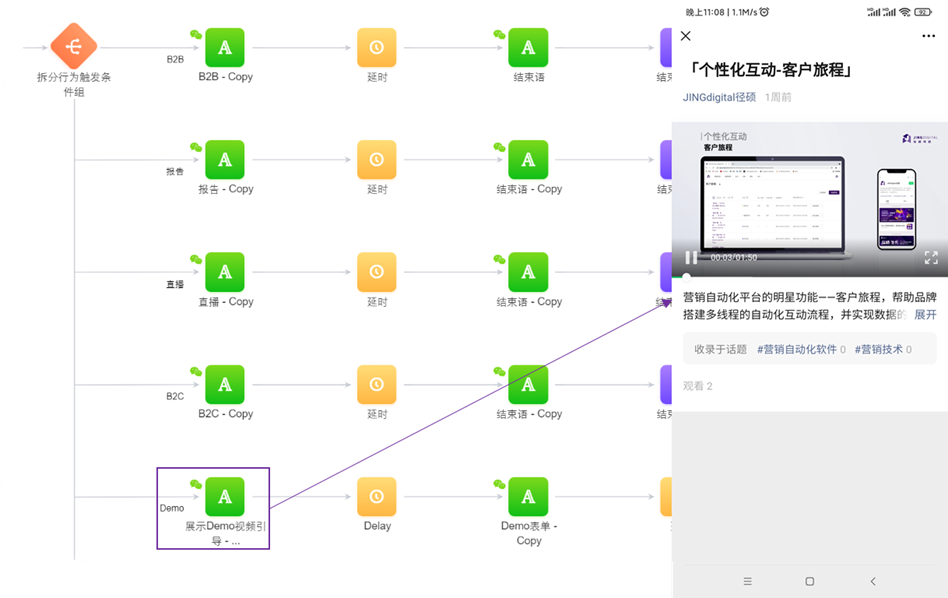Select the 直播 - Copy broadcast node
The image size is (948, 598).
pyautogui.click(x=225, y=273)
